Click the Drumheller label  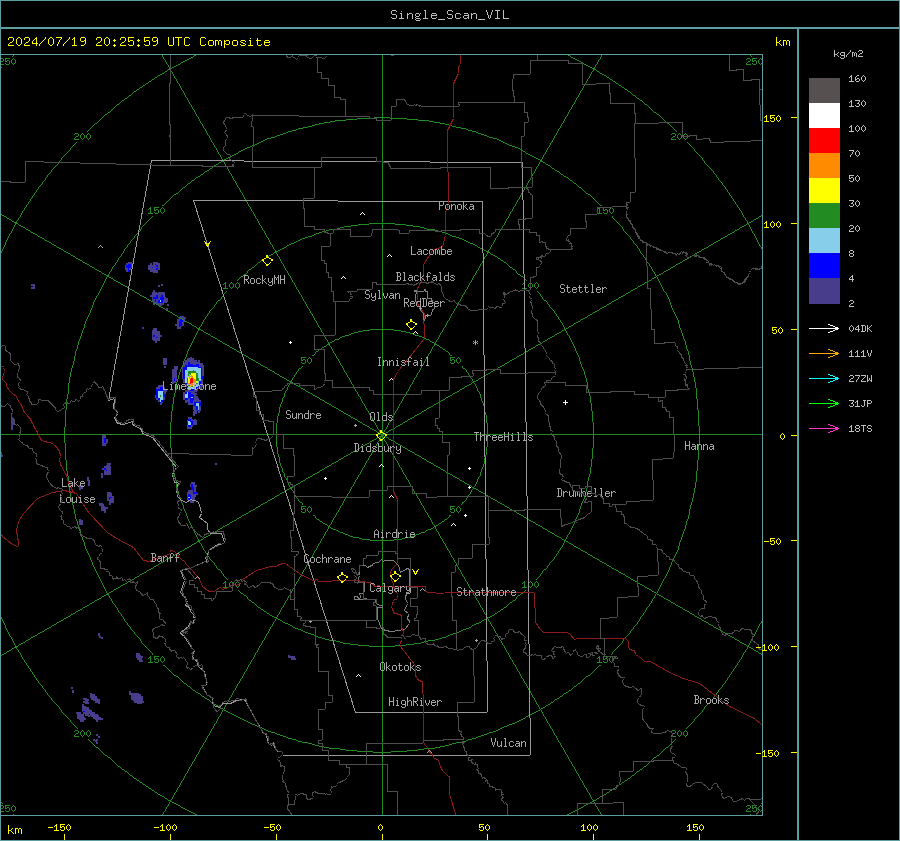tap(586, 493)
